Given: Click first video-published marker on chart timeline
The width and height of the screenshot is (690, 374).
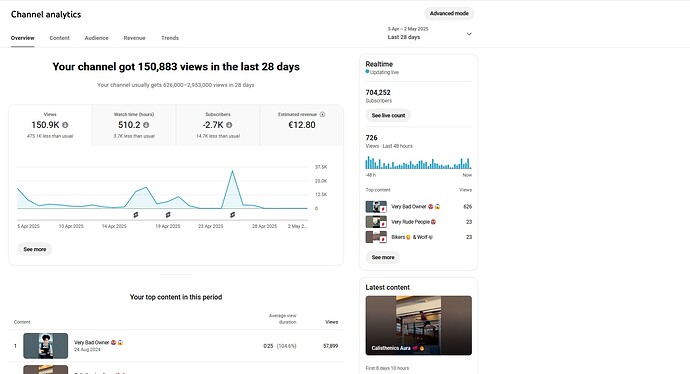Looking at the screenshot, I should point(136,215).
